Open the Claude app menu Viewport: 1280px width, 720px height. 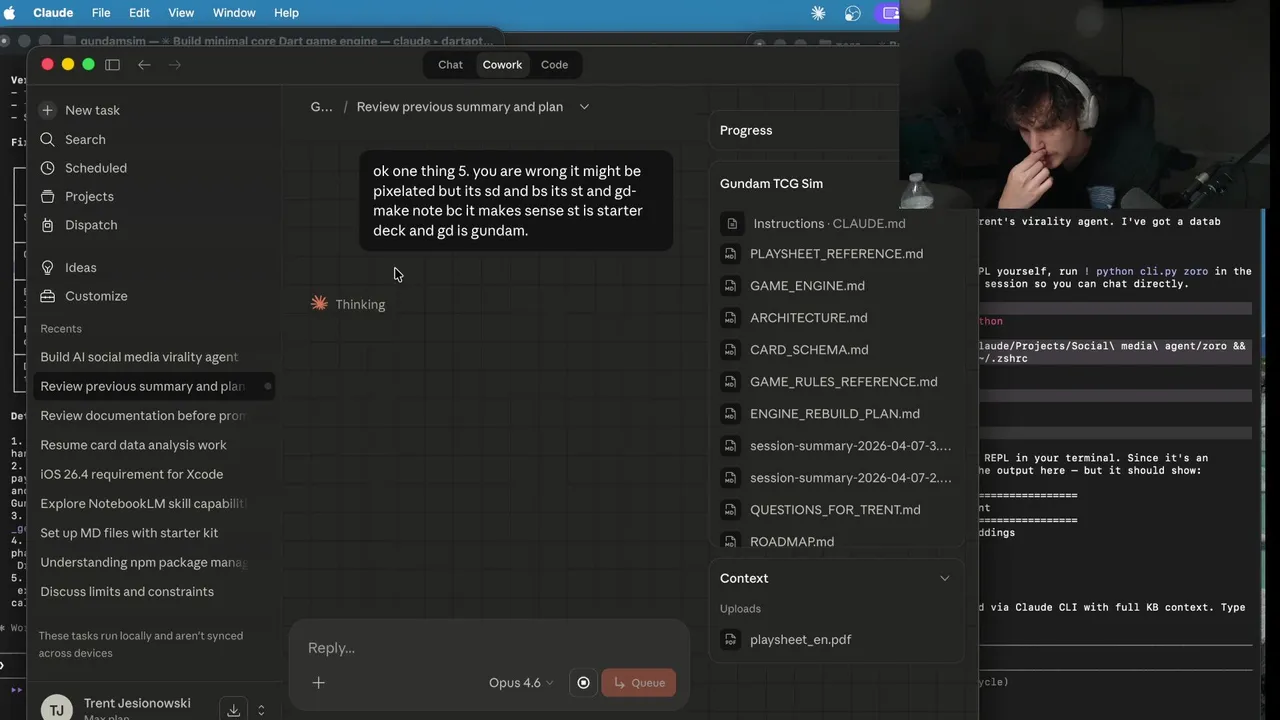[54, 13]
